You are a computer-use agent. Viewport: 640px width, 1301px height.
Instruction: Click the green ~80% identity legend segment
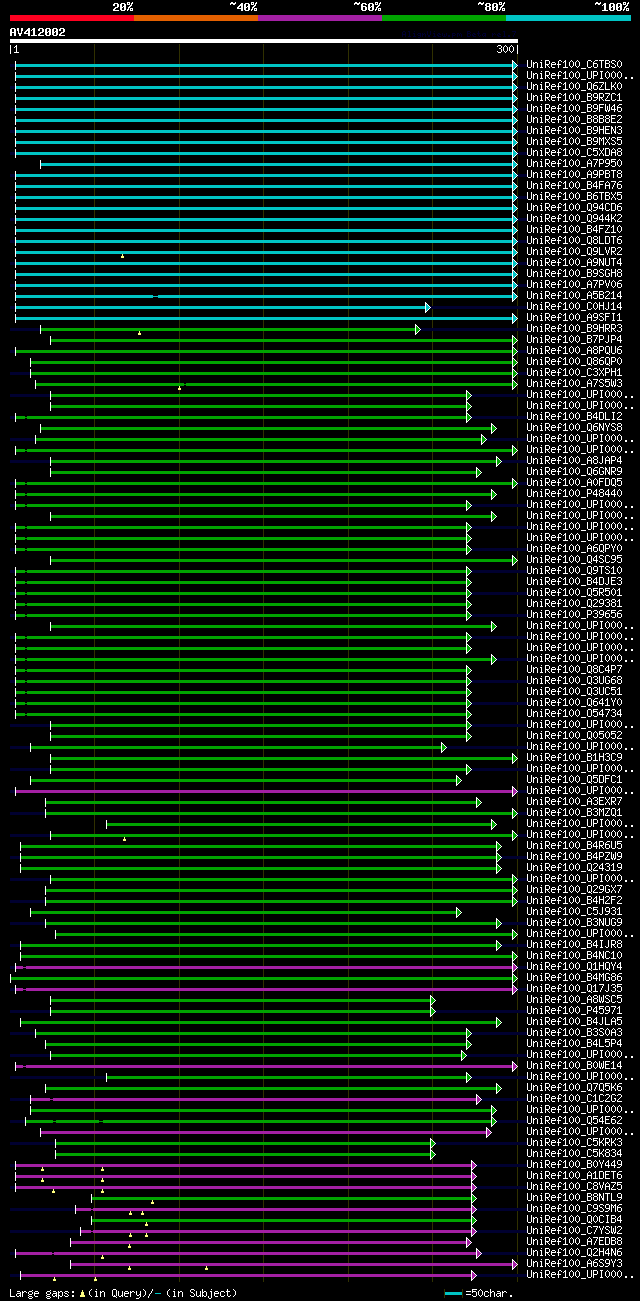443,17
